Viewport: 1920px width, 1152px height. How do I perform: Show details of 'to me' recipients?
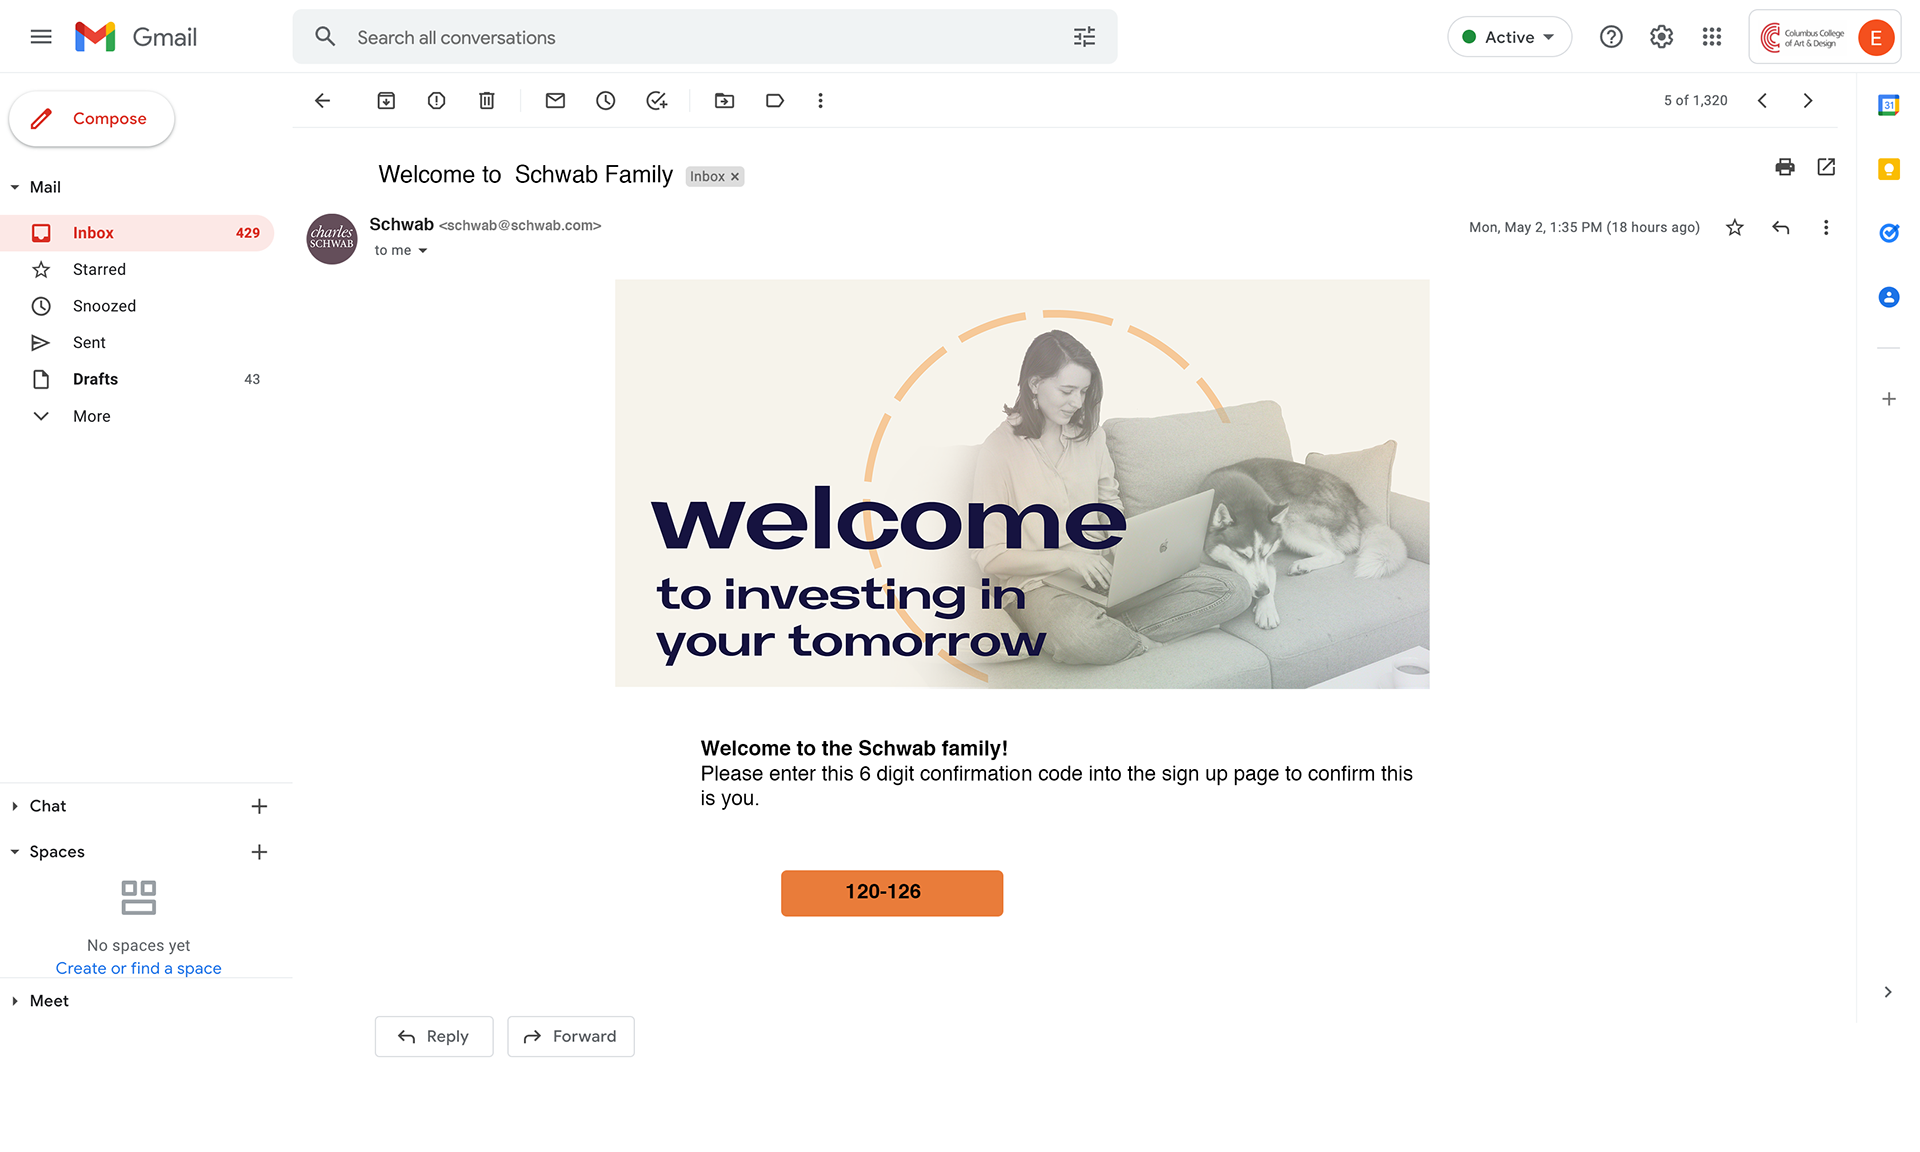click(423, 251)
